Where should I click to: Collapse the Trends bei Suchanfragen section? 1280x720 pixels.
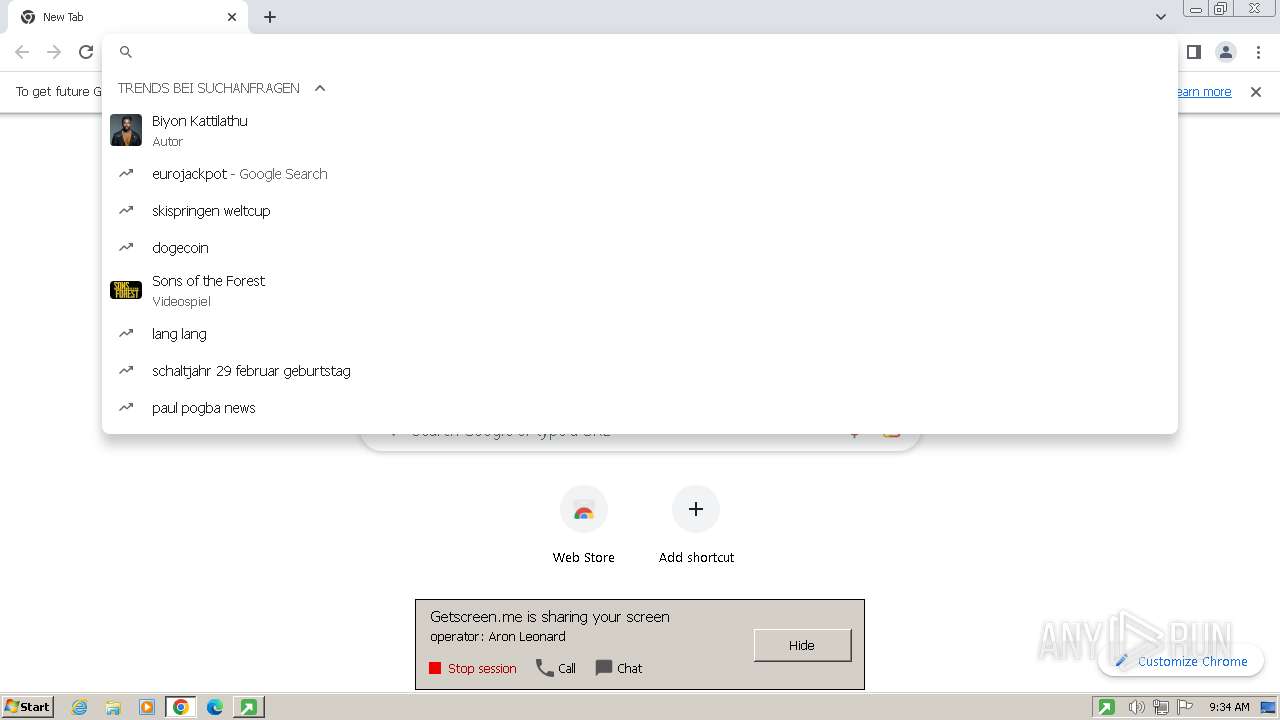(320, 88)
